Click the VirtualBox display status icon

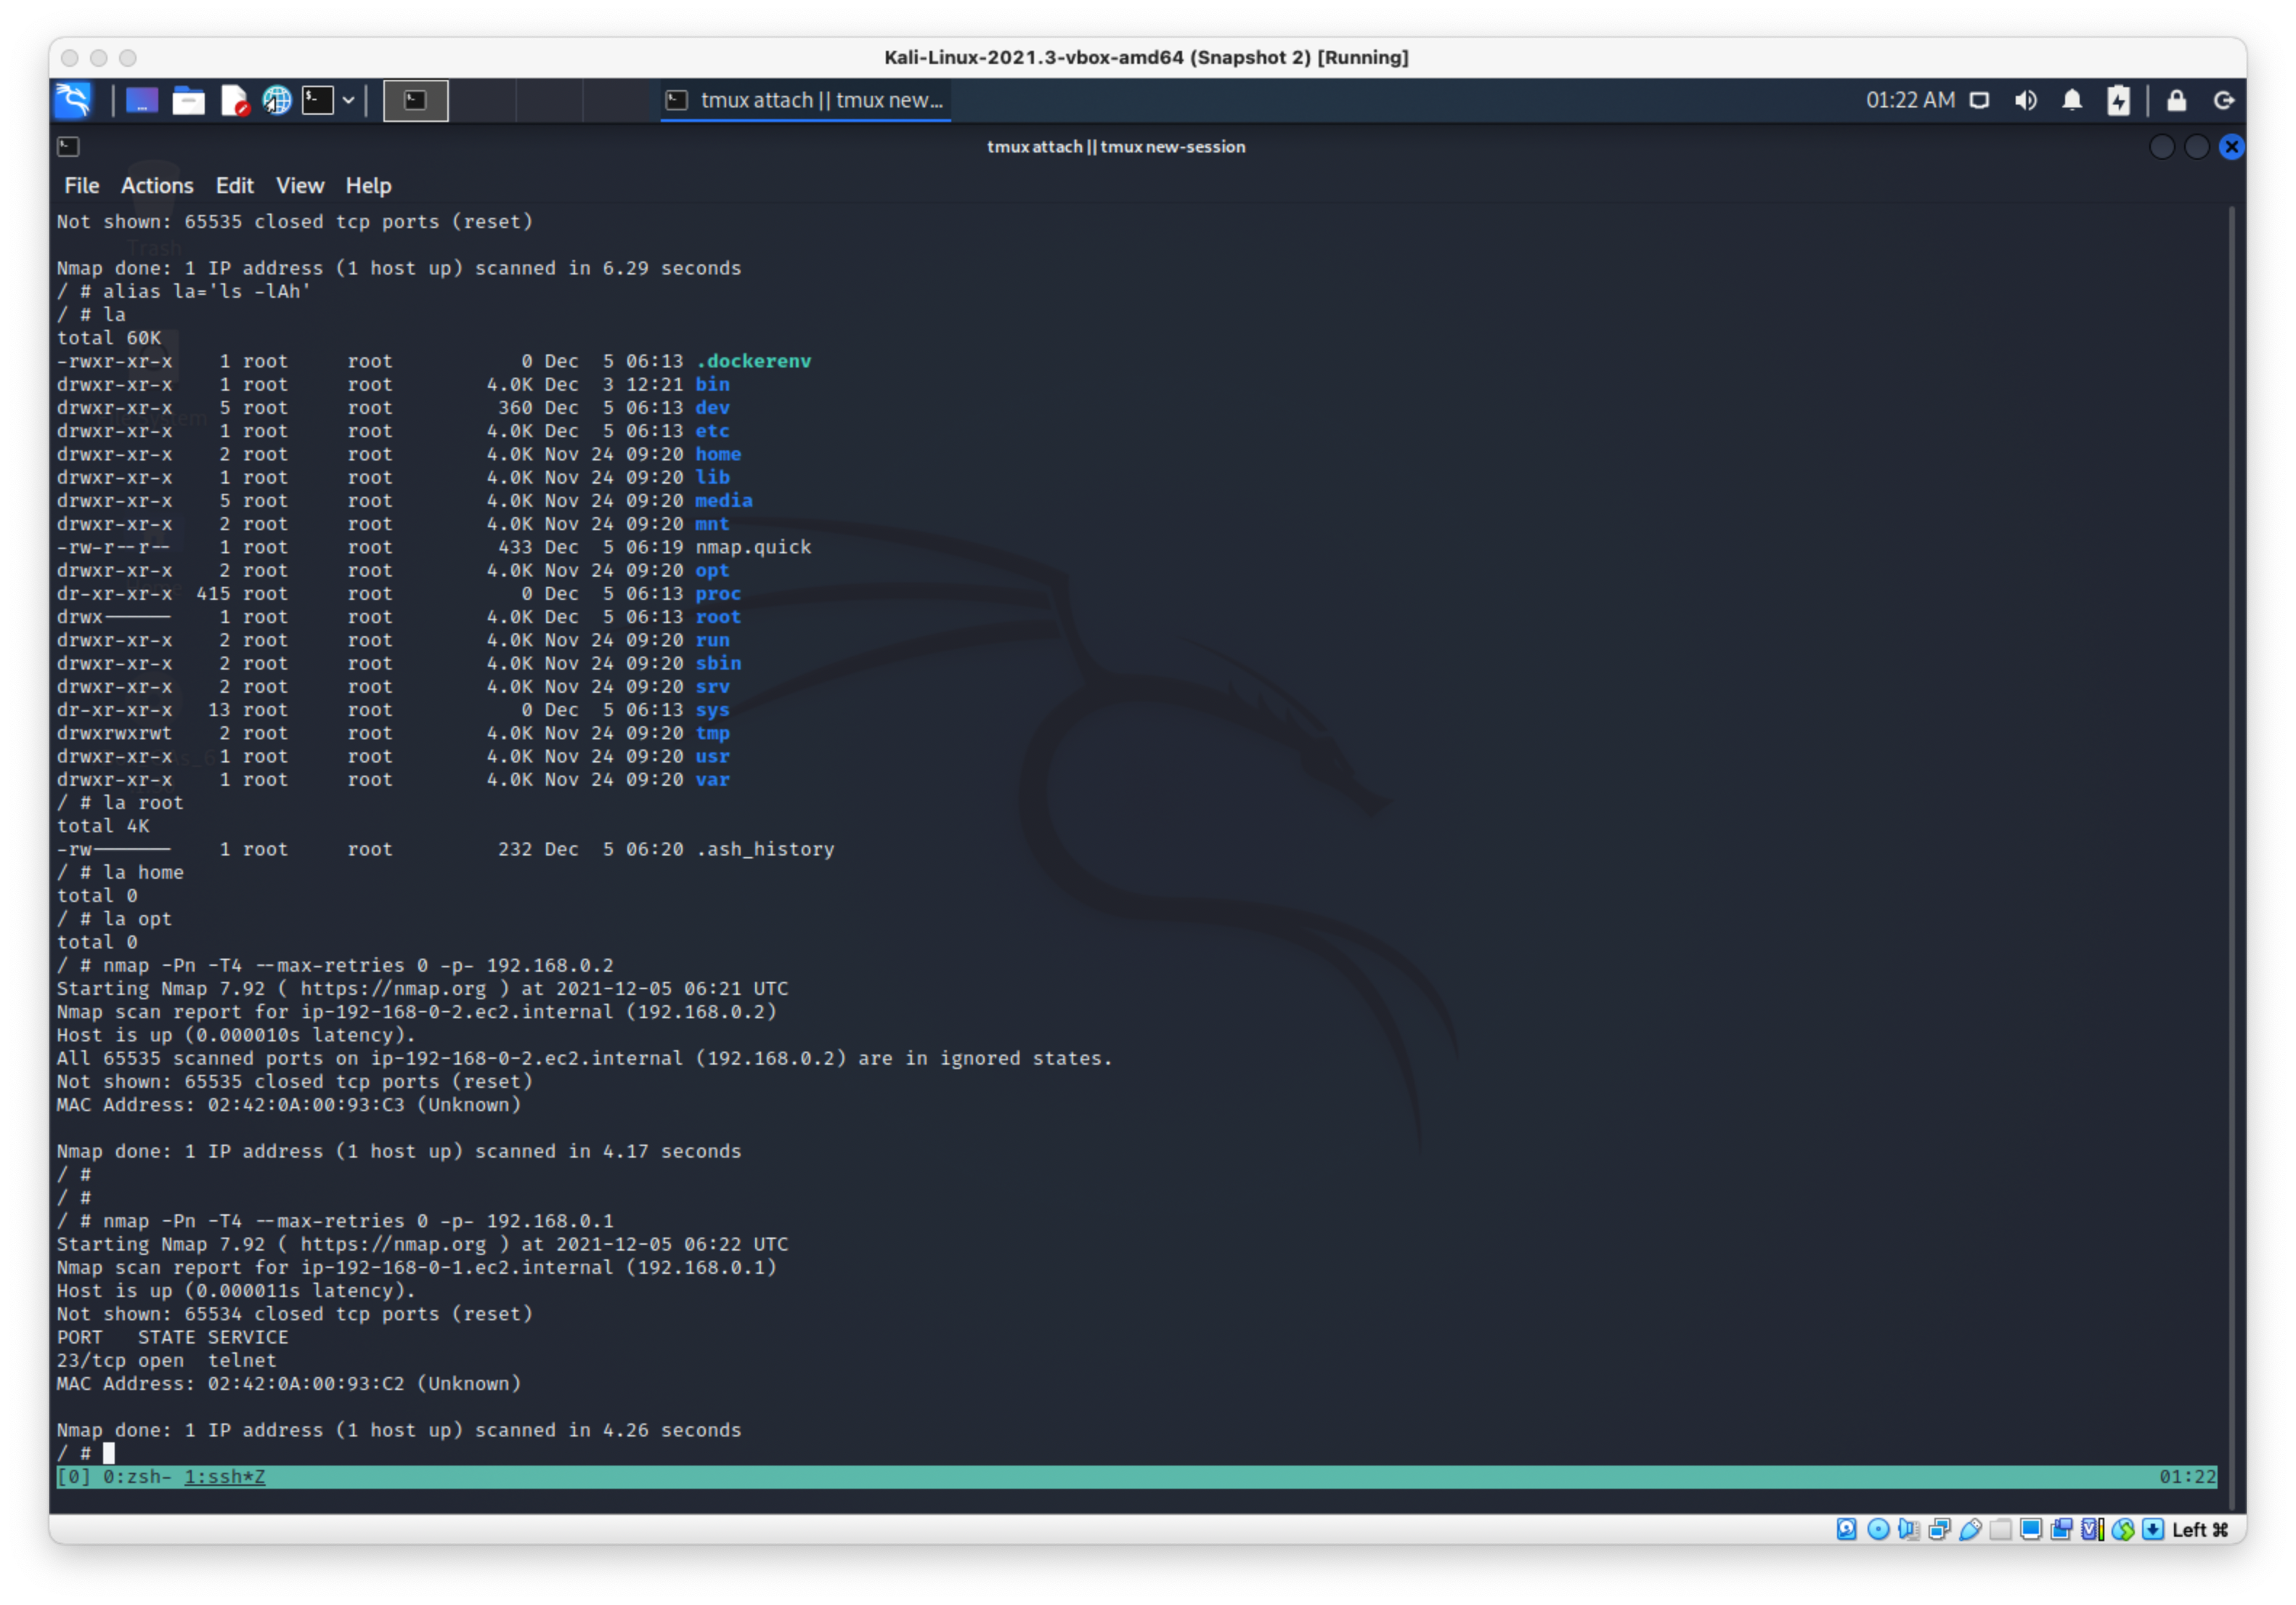point(2031,1529)
